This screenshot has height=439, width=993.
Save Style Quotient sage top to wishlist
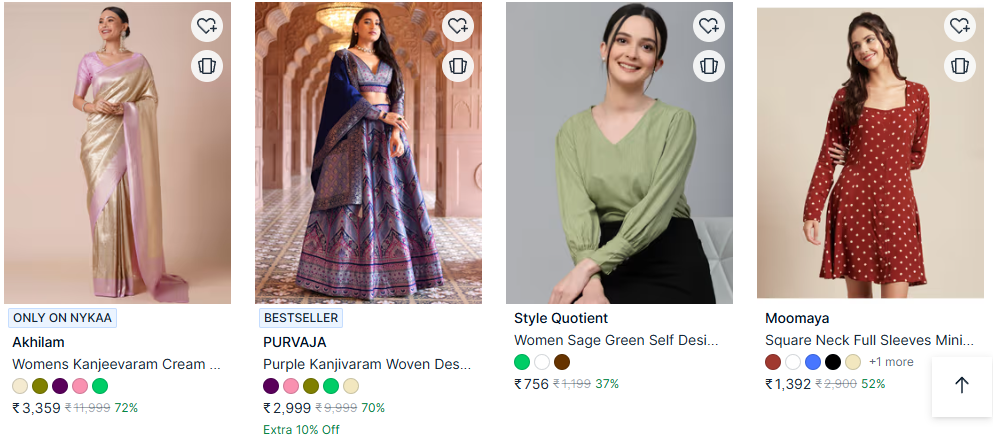pos(709,26)
